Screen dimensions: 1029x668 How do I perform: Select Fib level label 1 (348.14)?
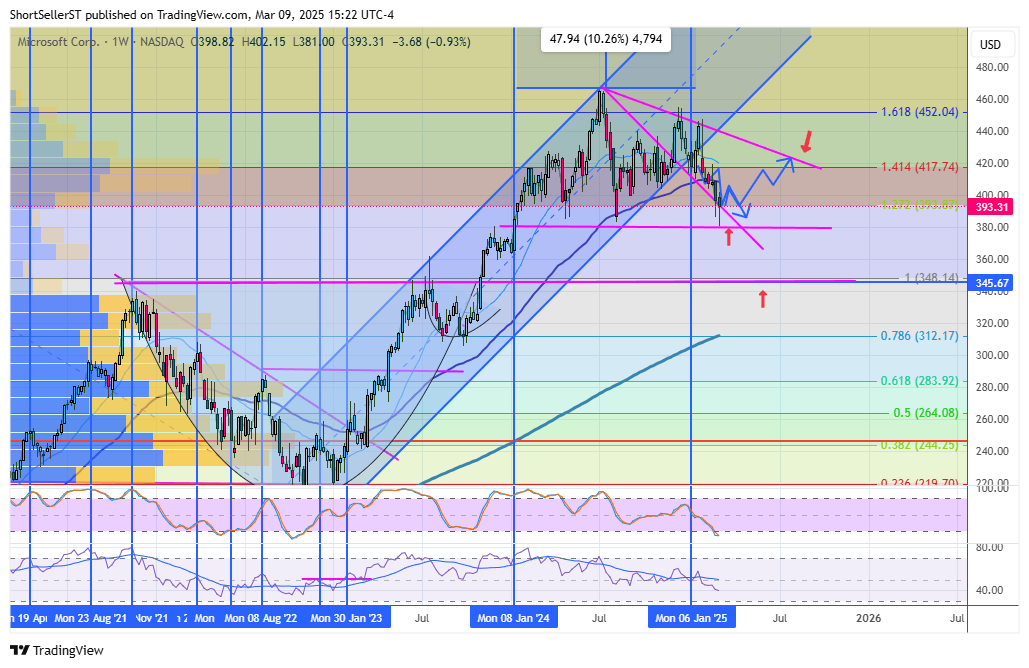(x=932, y=278)
